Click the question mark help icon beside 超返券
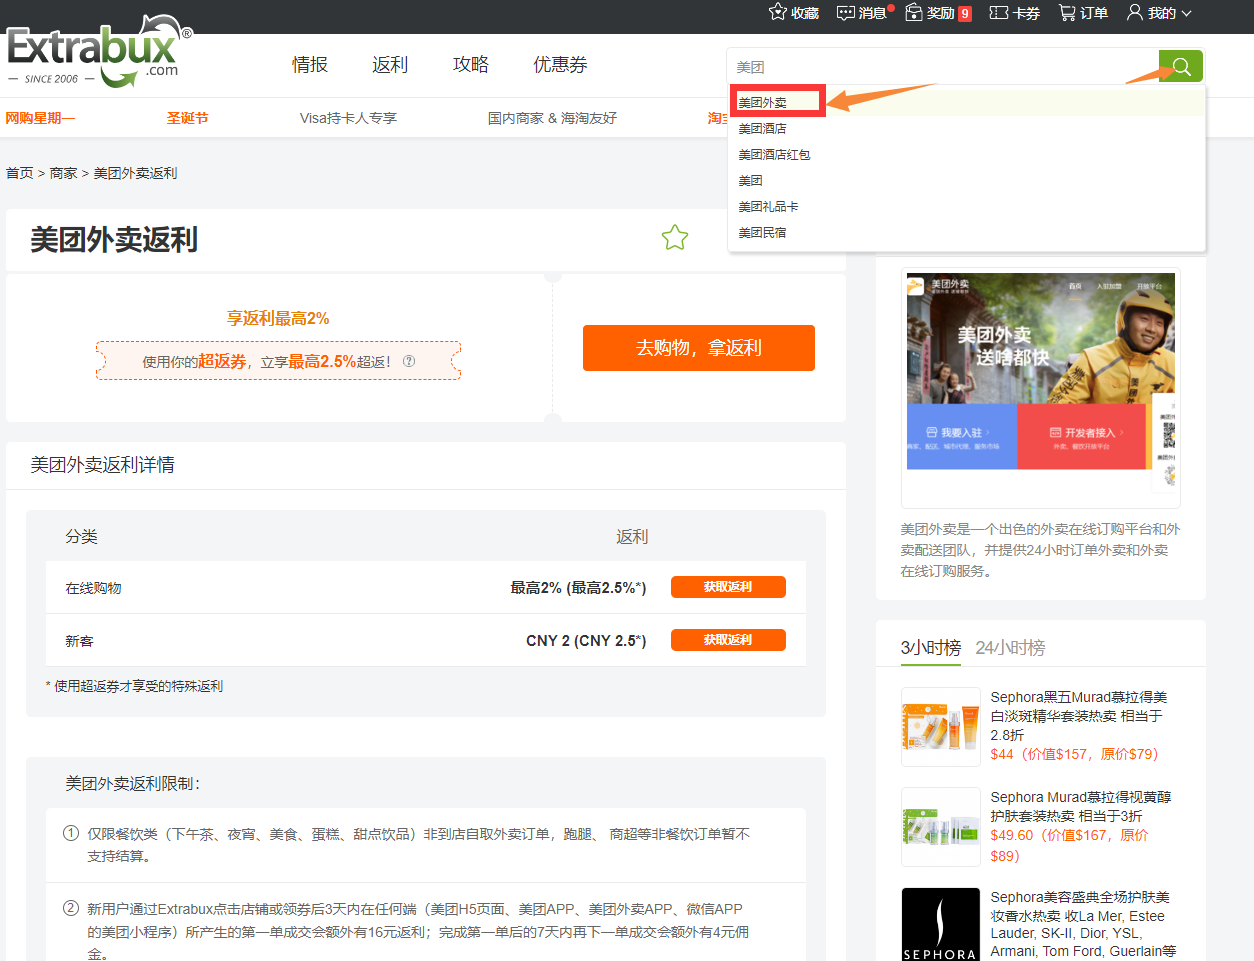This screenshot has height=961, width=1254. tap(409, 360)
